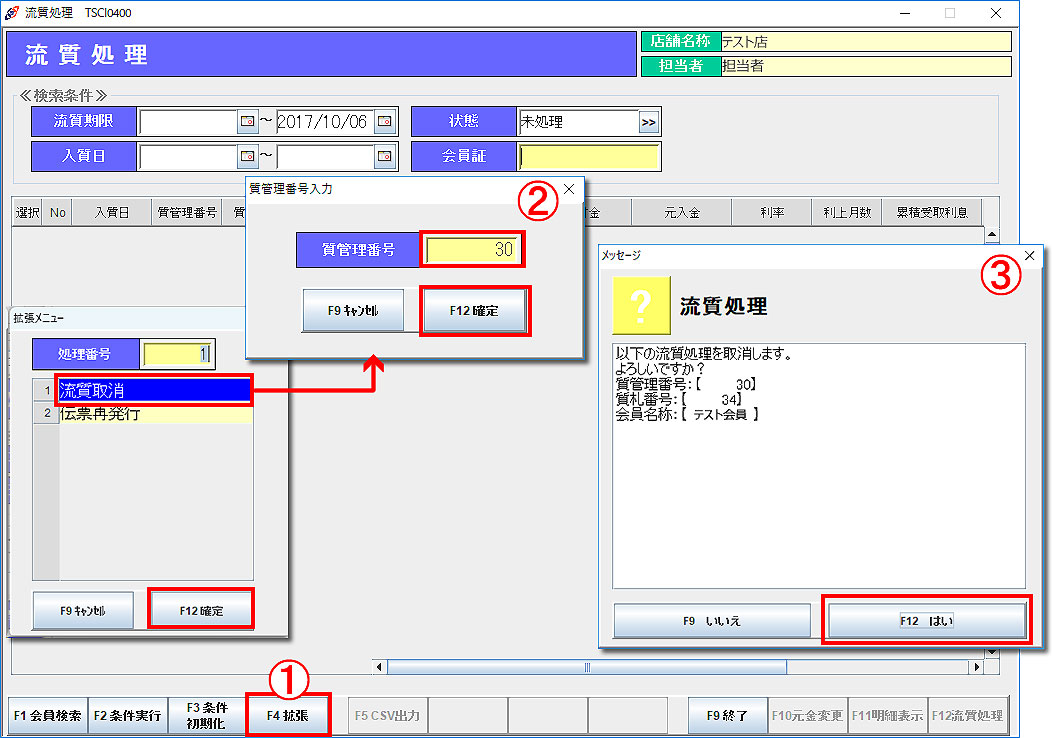Click the 処理番号 field in 拡張メニュー
This screenshot has height=738, width=1052.
177,354
